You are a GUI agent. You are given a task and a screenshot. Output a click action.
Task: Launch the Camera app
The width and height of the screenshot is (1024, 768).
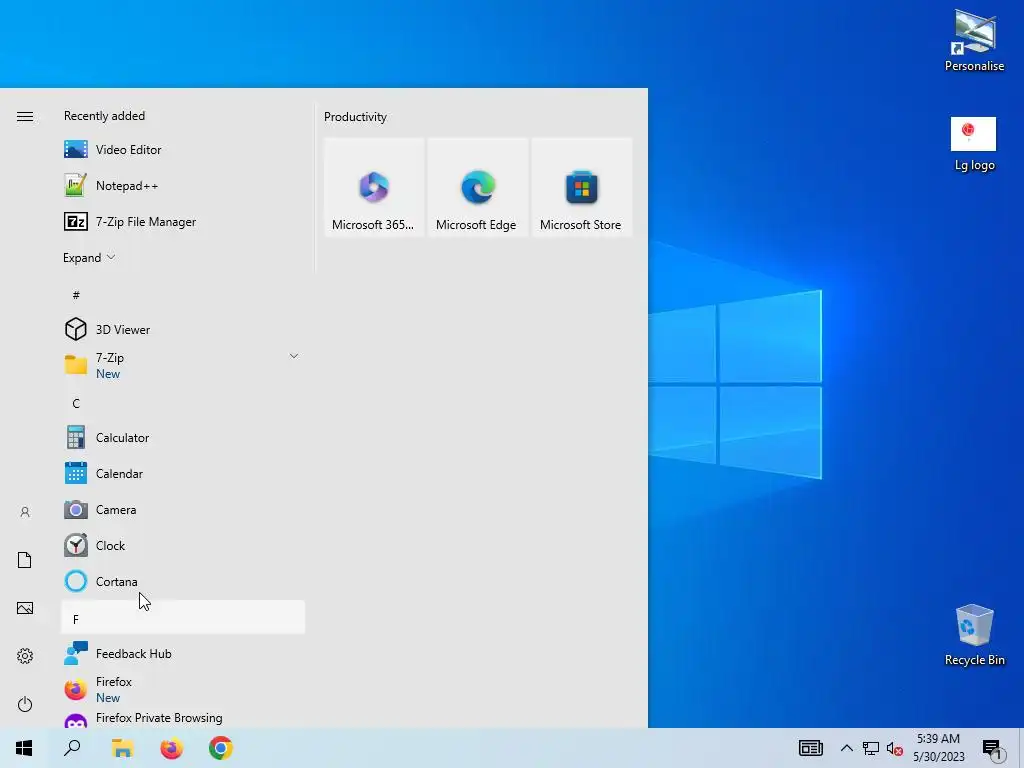183,509
